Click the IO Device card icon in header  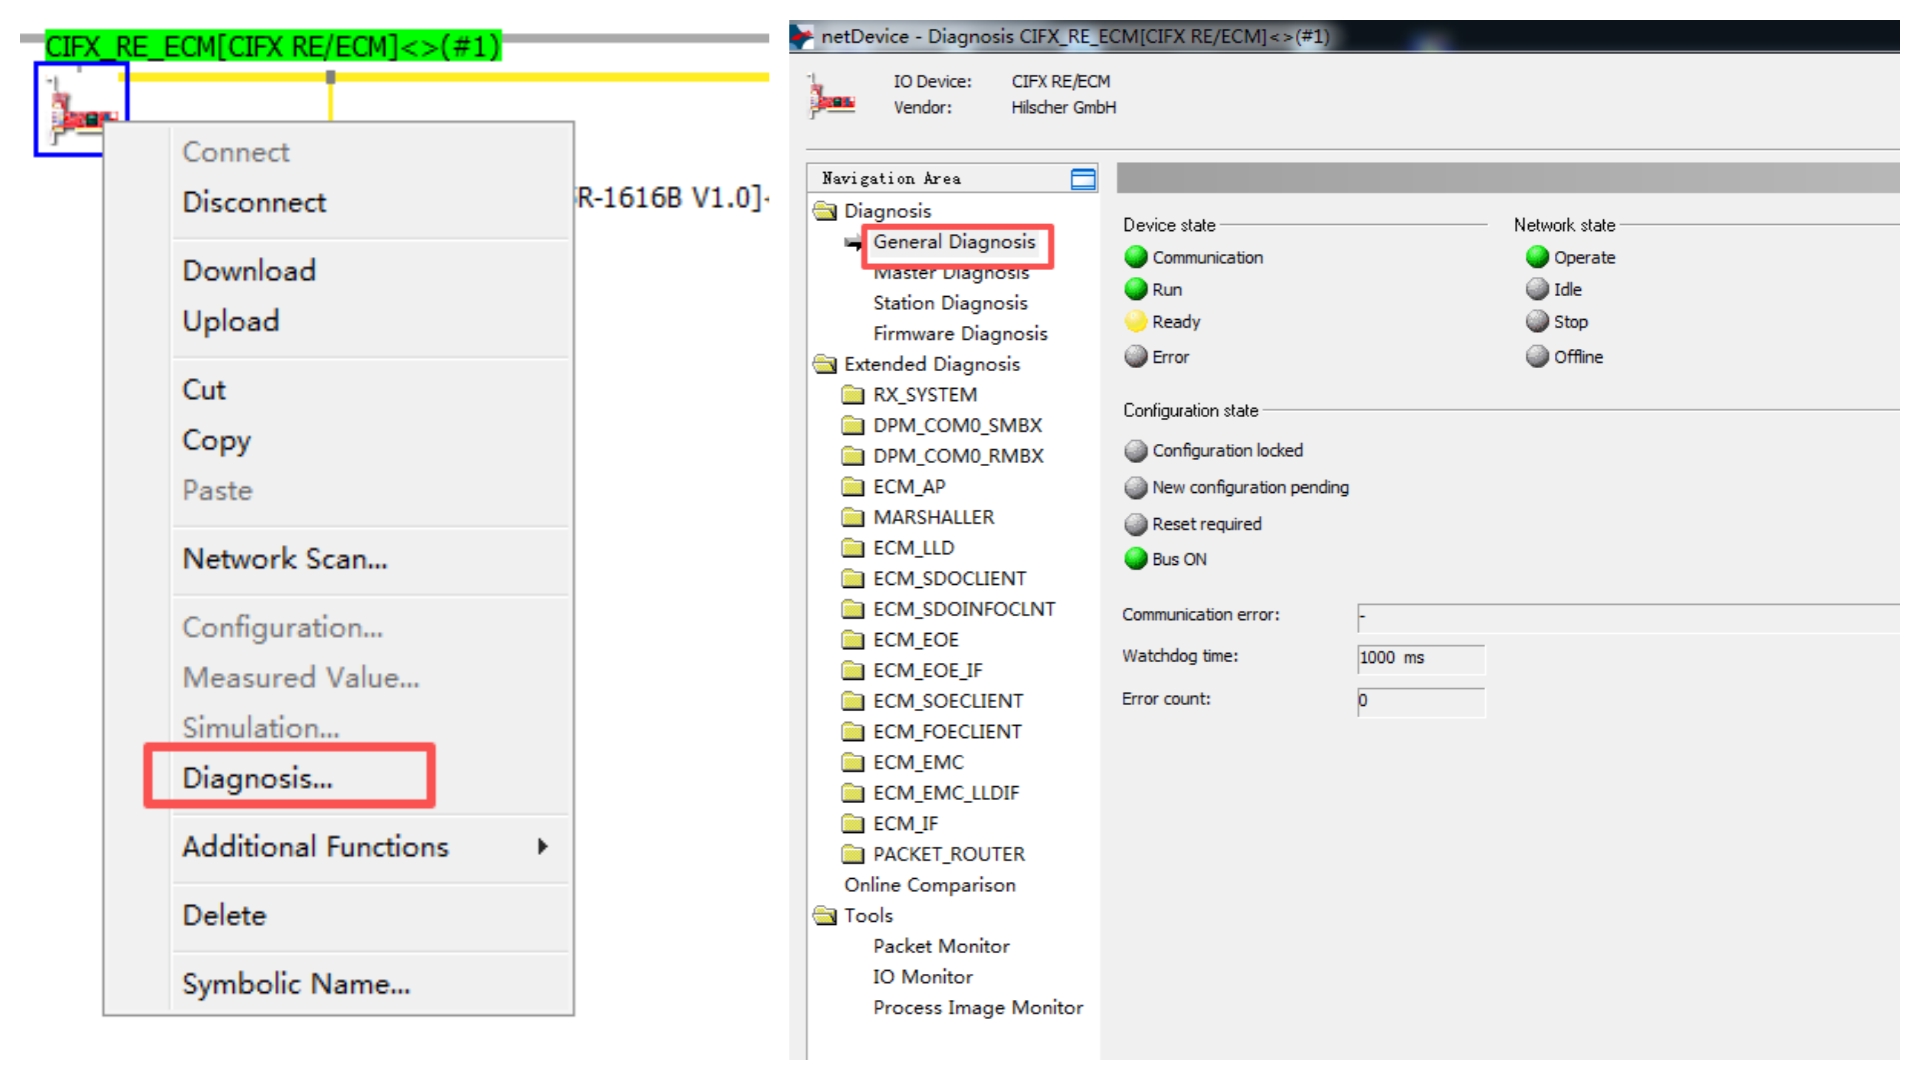[832, 96]
